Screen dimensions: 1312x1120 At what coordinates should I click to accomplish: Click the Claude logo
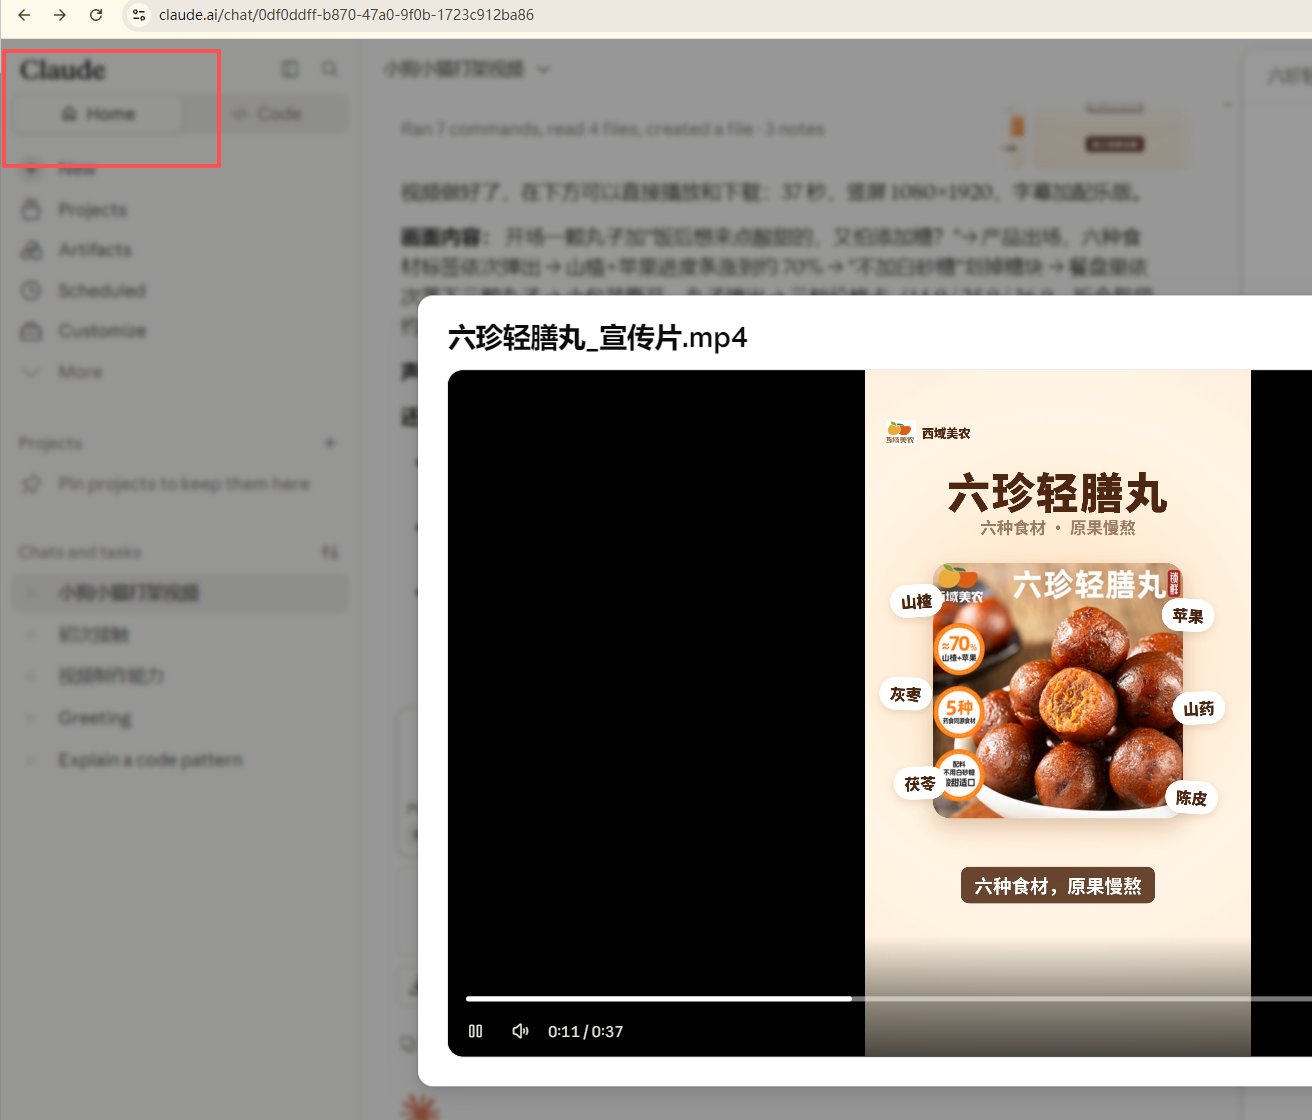[62, 70]
